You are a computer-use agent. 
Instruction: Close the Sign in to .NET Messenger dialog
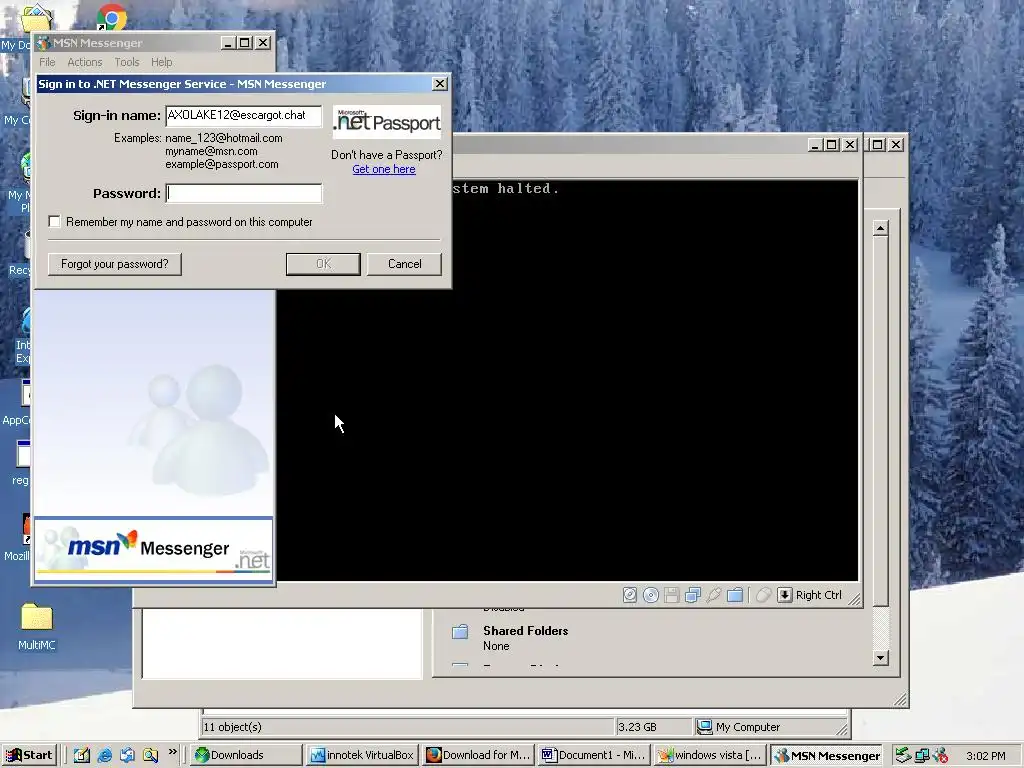[440, 84]
